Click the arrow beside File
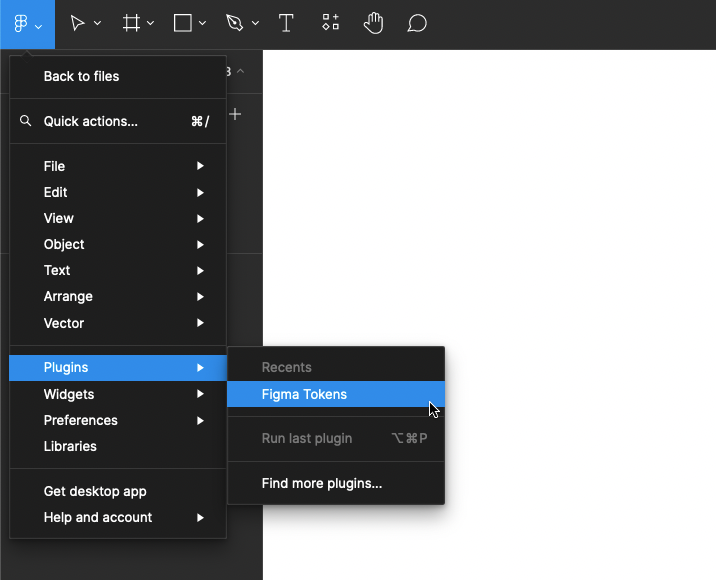The image size is (716, 580). click(x=200, y=166)
